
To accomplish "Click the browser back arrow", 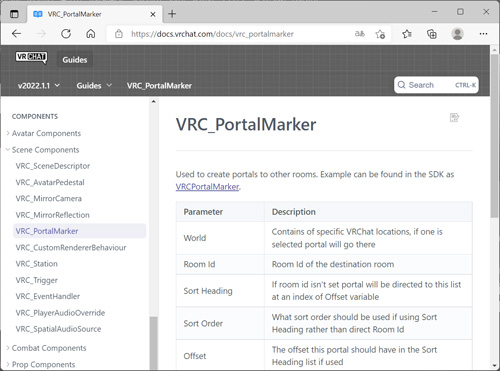I will pyautogui.click(x=16, y=34).
